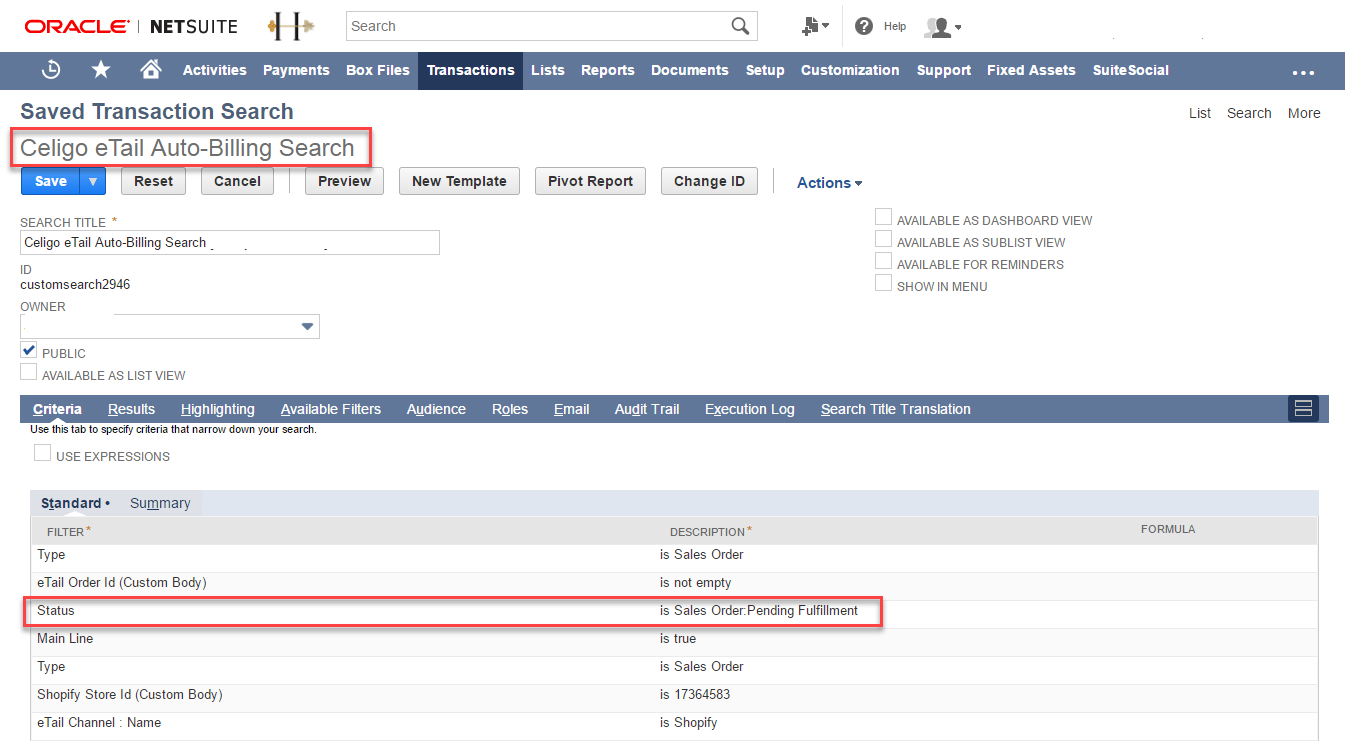Open the Execution Log tab
The height and width of the screenshot is (741, 1345).
pyautogui.click(x=750, y=409)
